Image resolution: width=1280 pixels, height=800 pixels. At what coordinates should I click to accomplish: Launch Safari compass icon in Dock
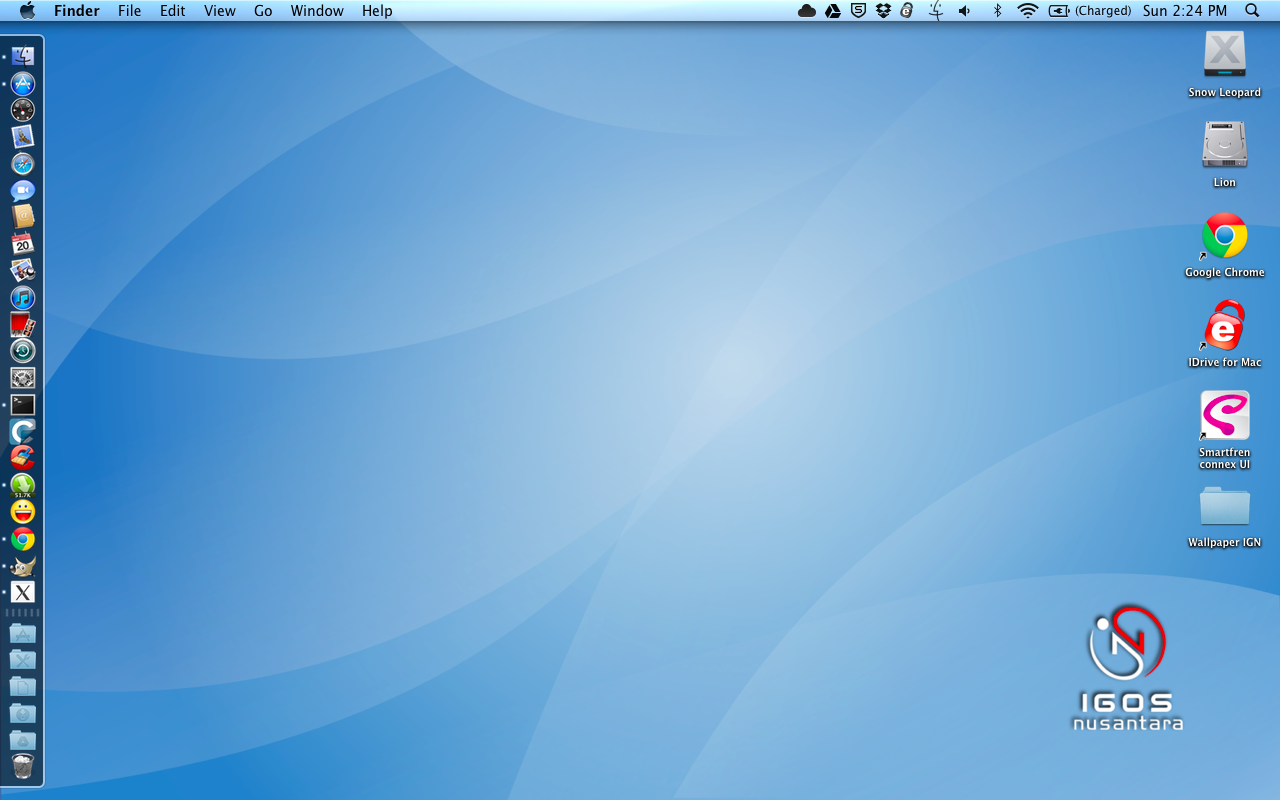pos(23,164)
